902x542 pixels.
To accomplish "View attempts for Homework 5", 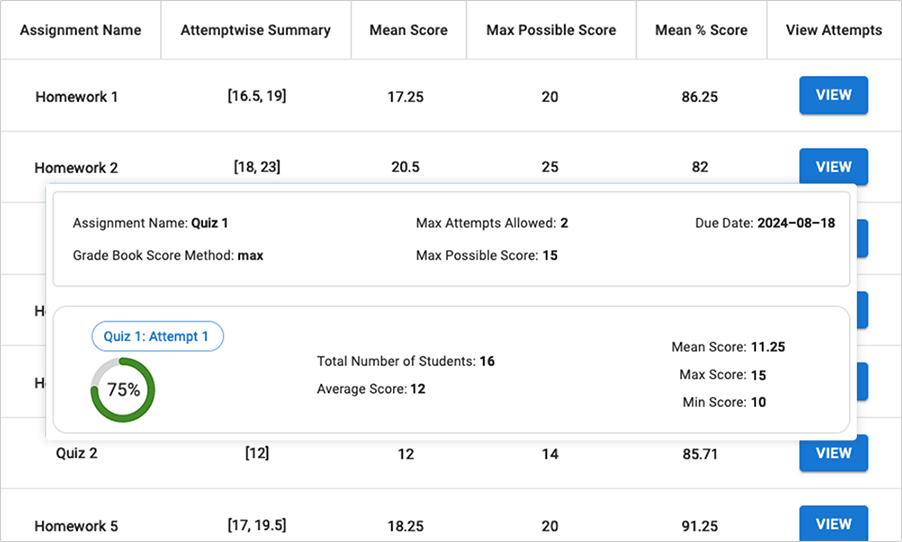I will (833, 524).
